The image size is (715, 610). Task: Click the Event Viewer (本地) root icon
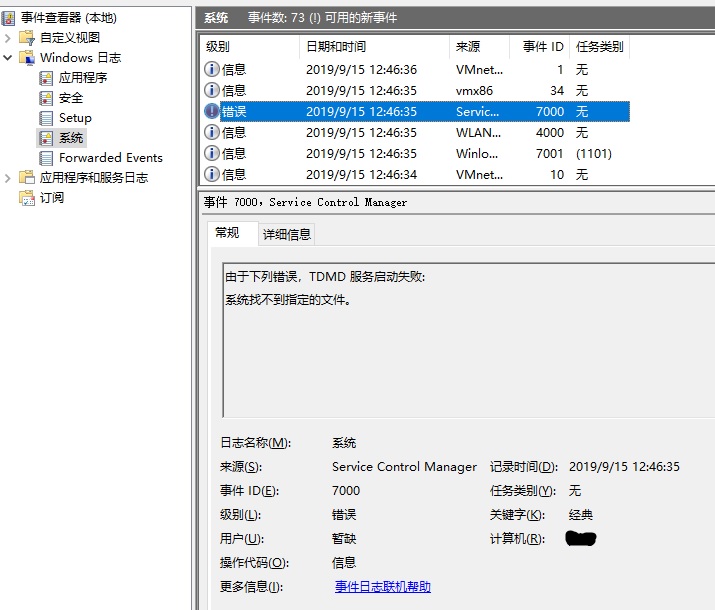(x=8, y=18)
